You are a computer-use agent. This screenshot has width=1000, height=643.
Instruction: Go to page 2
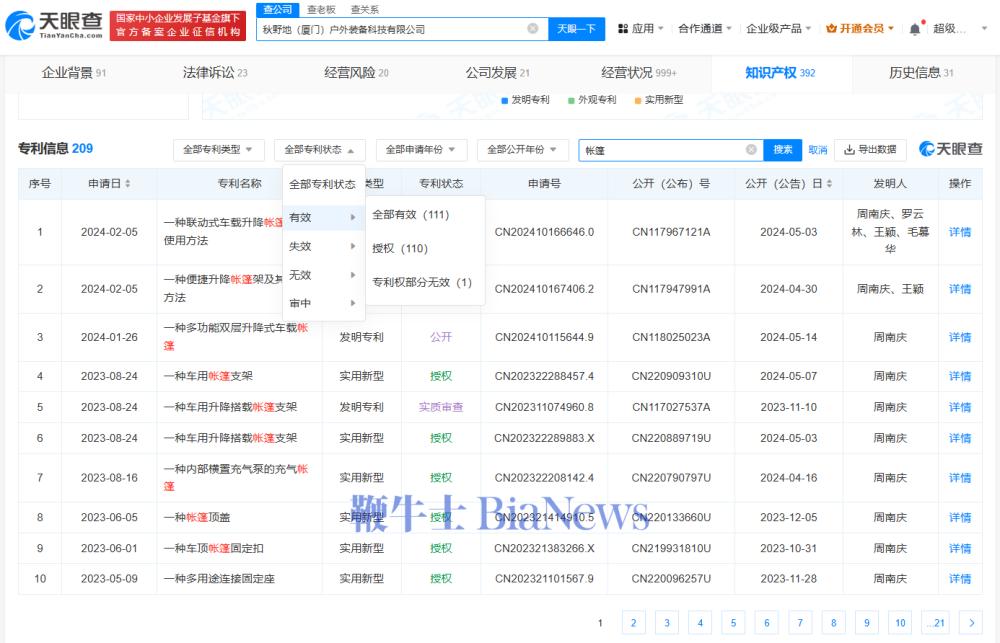click(x=633, y=623)
